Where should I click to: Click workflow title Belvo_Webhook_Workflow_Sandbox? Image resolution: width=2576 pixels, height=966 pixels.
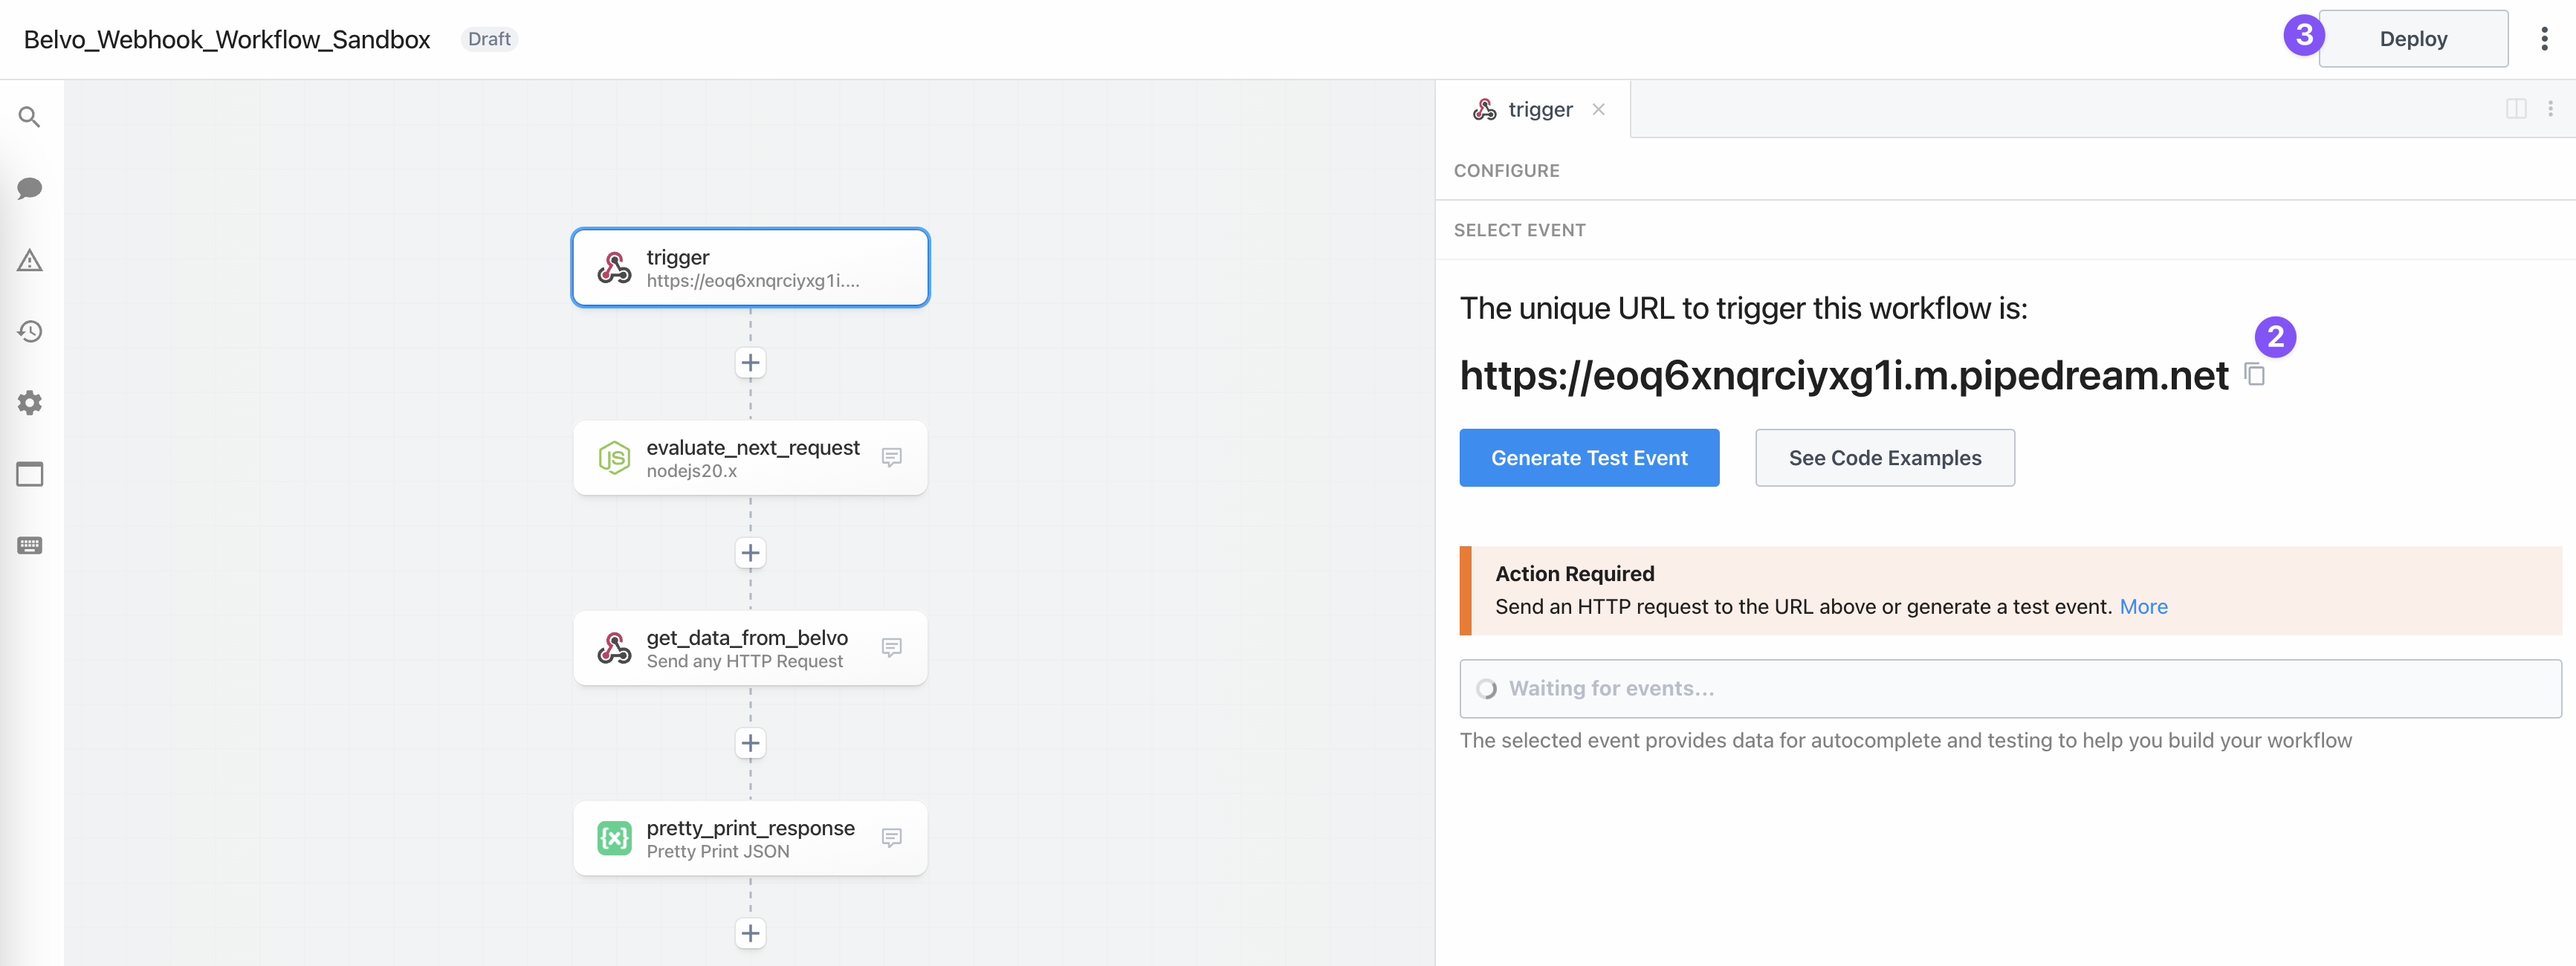227,39
